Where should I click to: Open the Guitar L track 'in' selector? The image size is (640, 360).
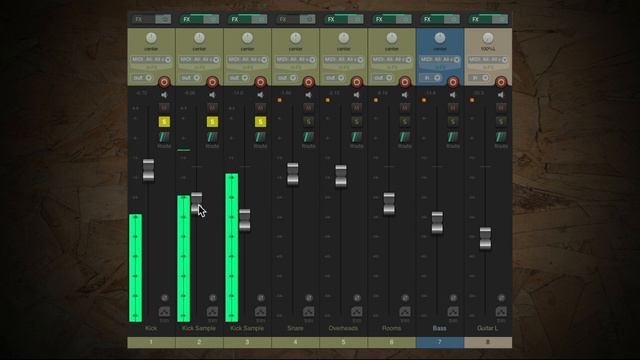click(x=480, y=78)
